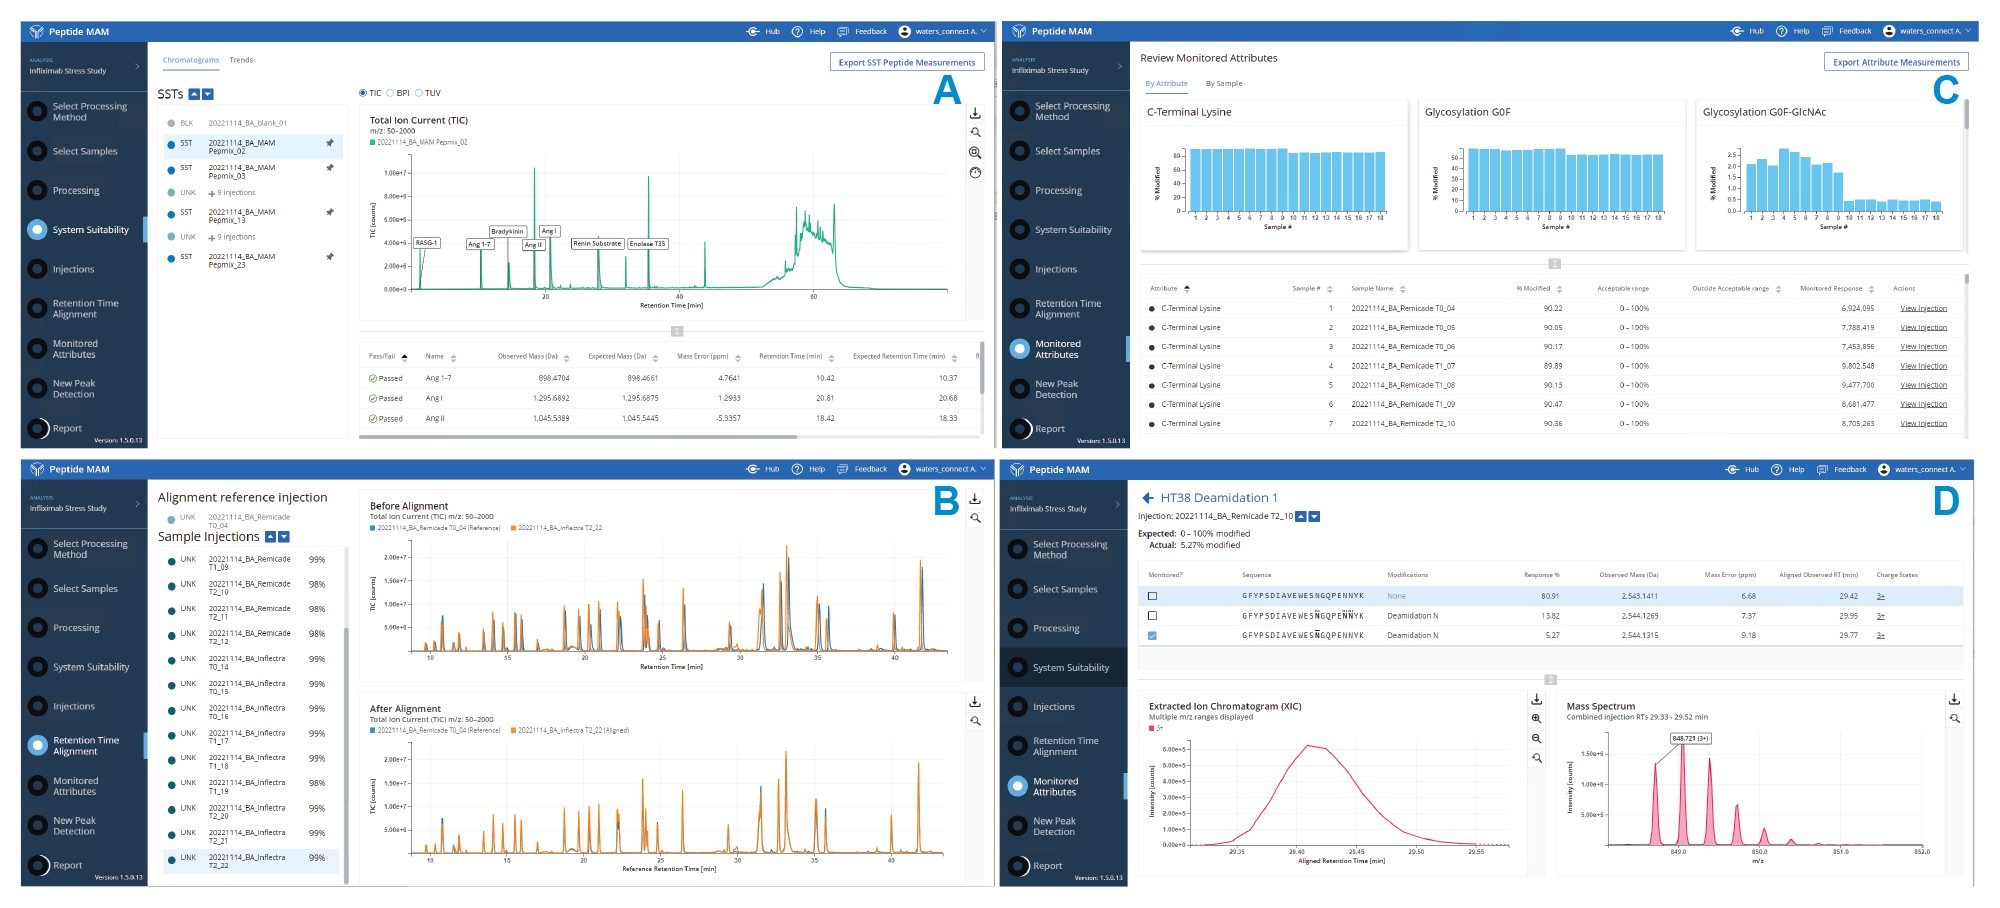Switch to the Trends tab in panel A
Image resolution: width=2000 pixels, height=908 pixels.
(241, 60)
